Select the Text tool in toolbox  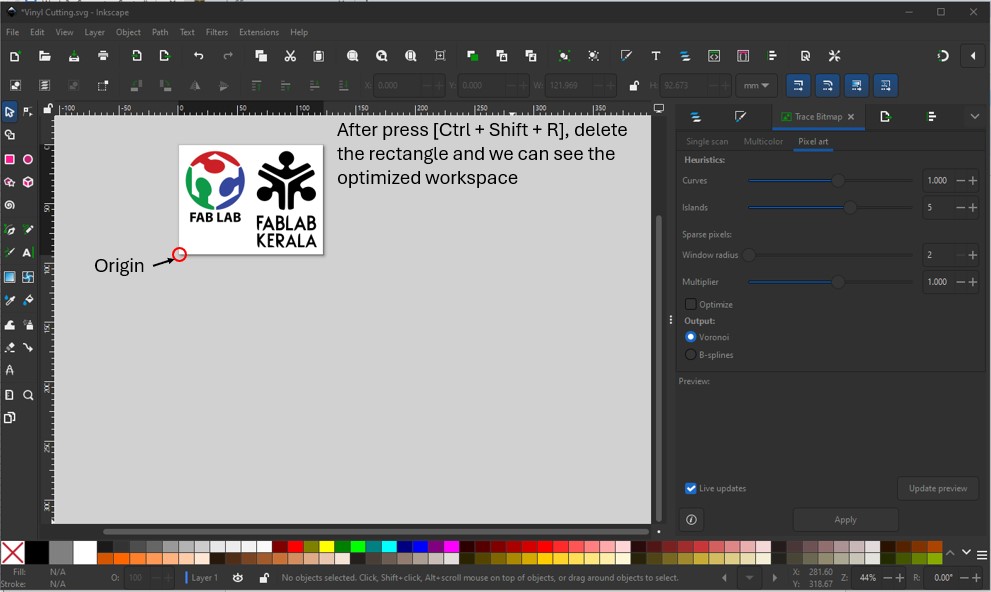pos(28,253)
